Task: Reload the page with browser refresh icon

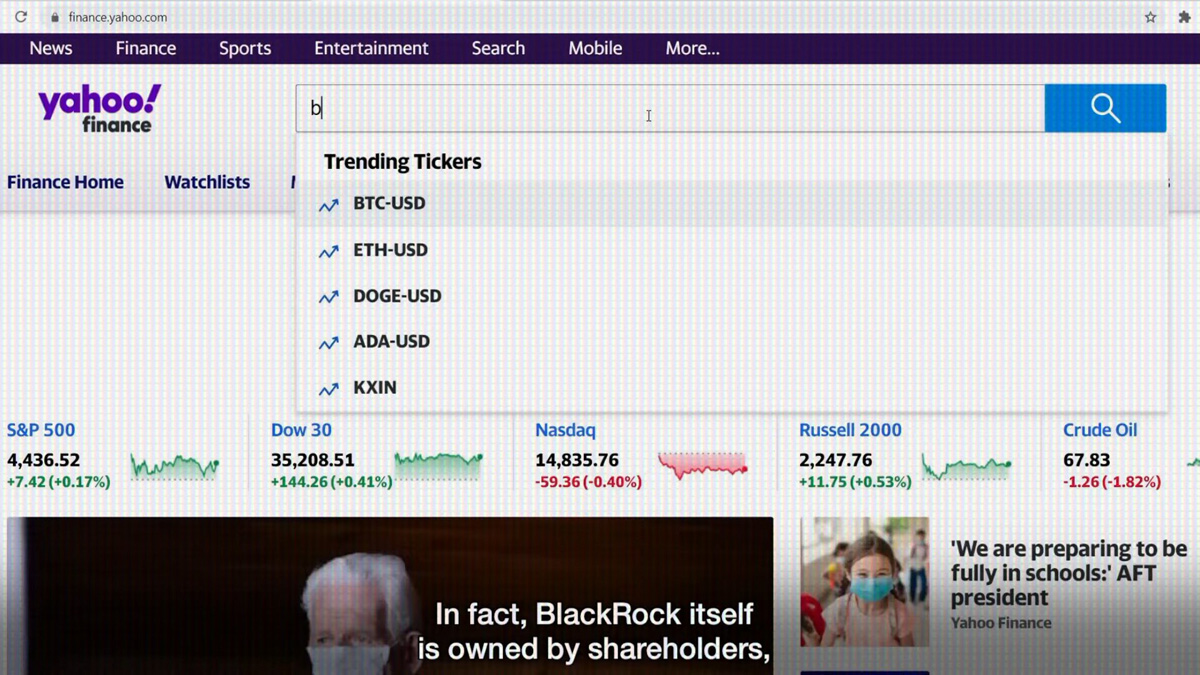Action: [20, 17]
